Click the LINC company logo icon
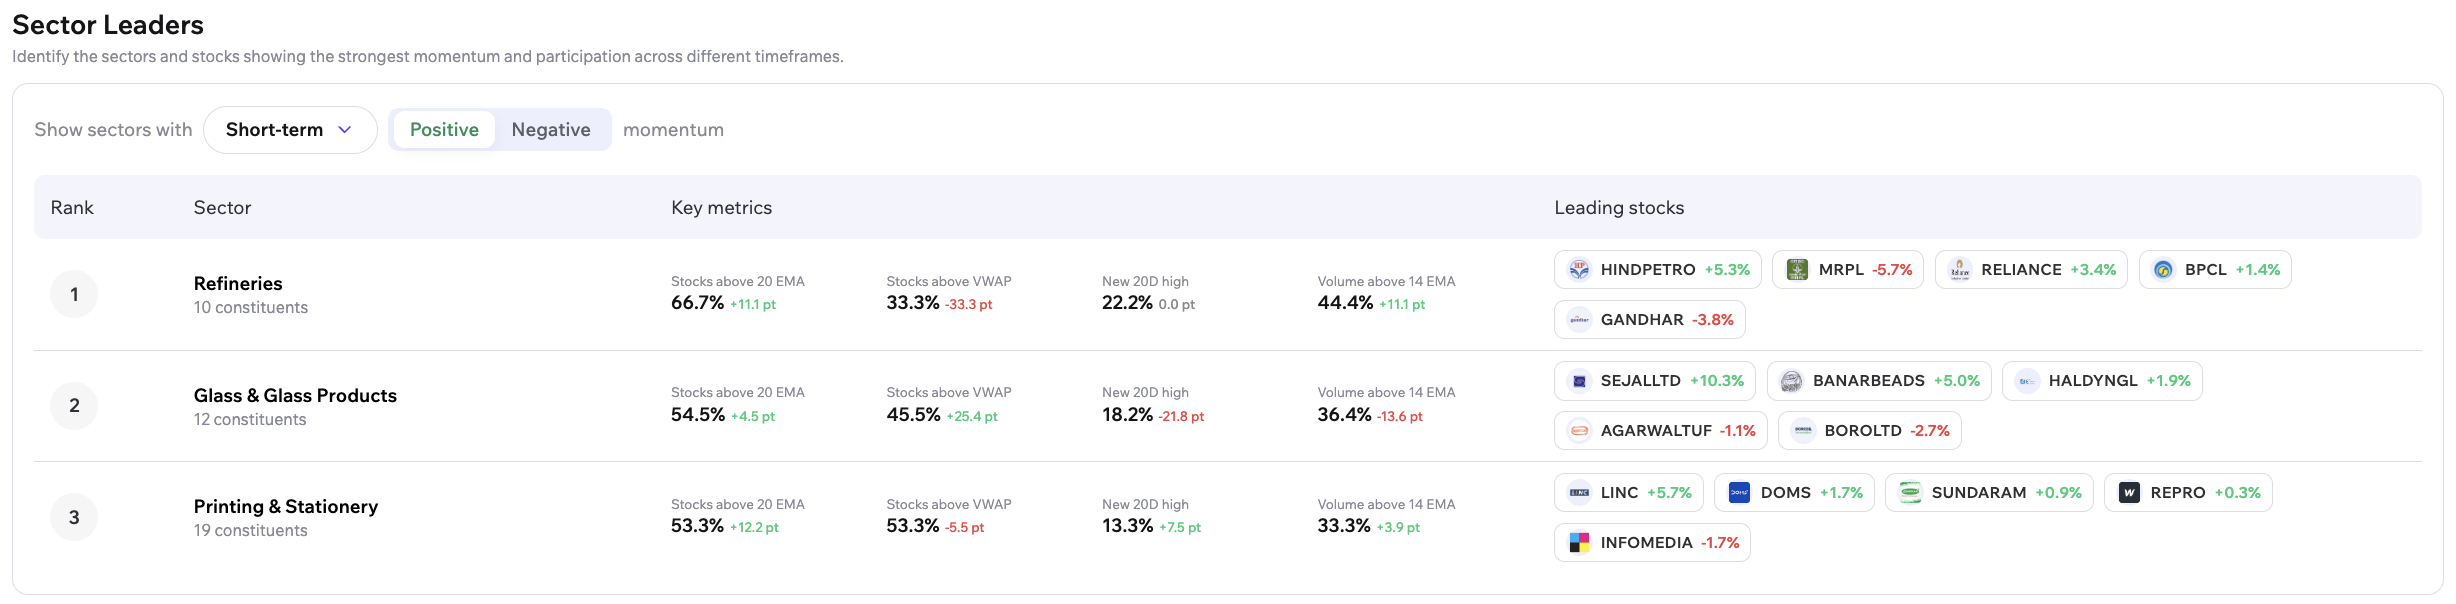This screenshot has height=604, width=2456. tap(1579, 493)
